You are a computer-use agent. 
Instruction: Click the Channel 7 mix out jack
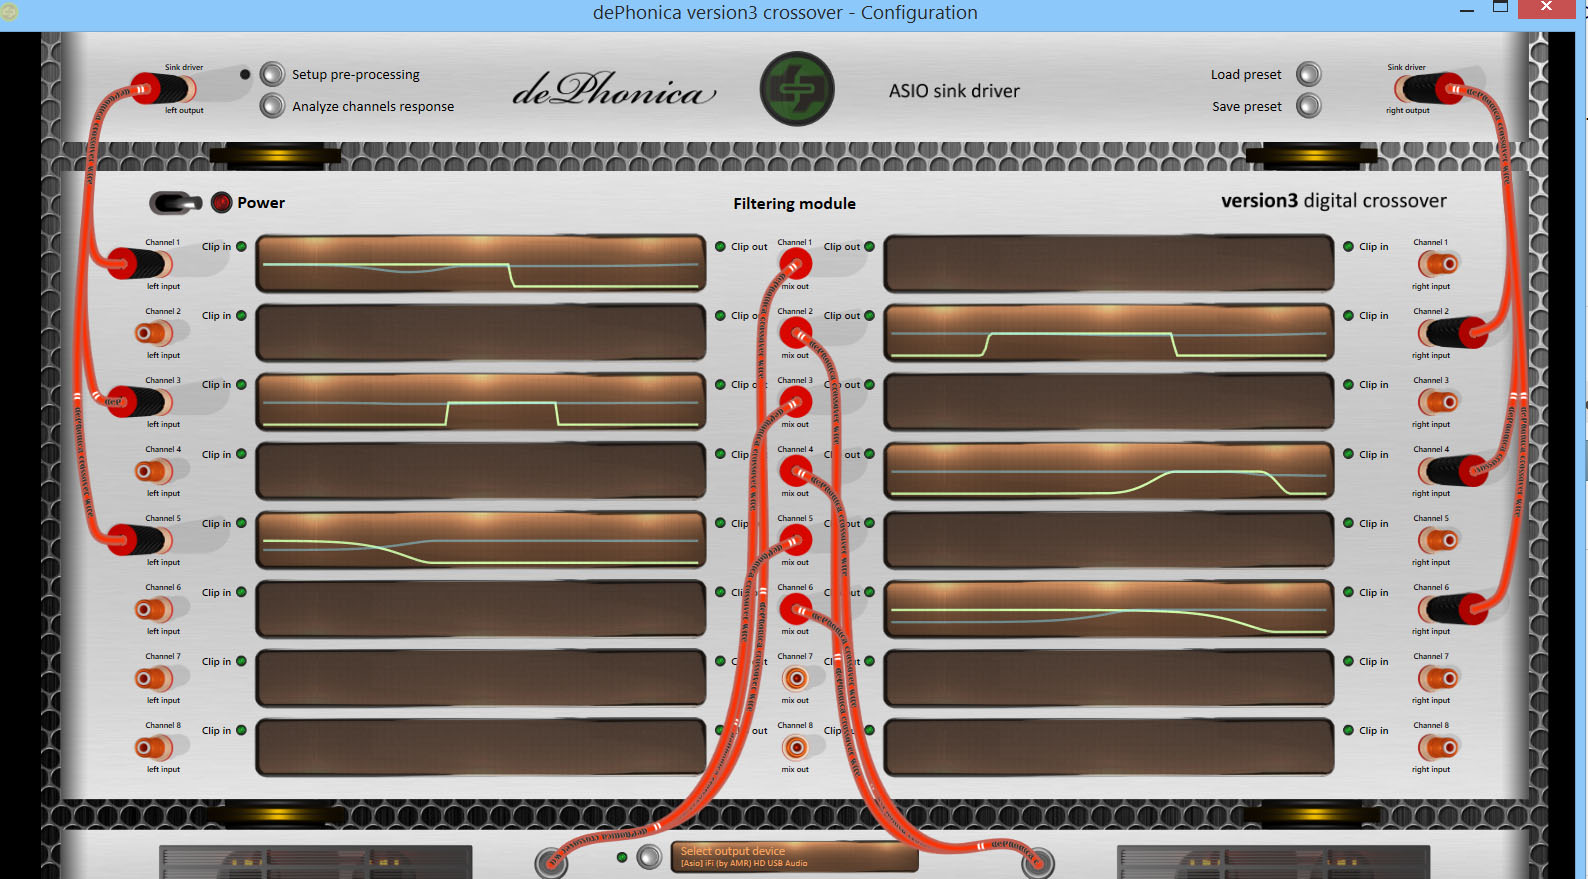pyautogui.click(x=796, y=678)
